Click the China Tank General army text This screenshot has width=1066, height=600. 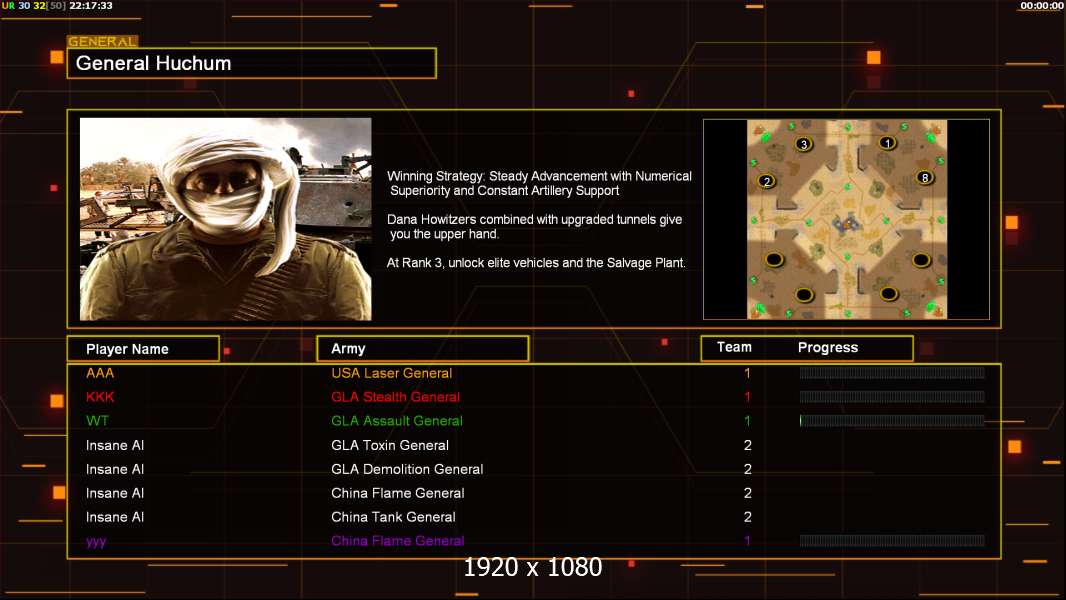pyautogui.click(x=394, y=517)
